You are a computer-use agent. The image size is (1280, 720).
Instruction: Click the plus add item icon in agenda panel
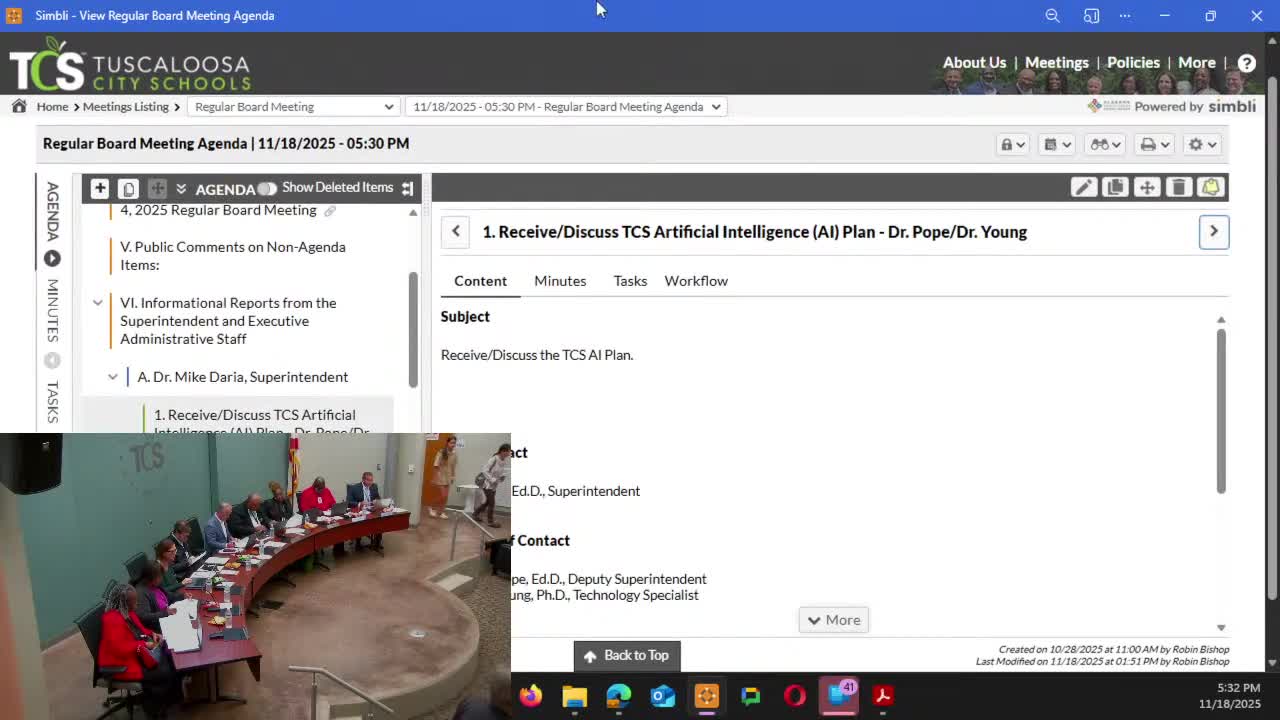(99, 188)
